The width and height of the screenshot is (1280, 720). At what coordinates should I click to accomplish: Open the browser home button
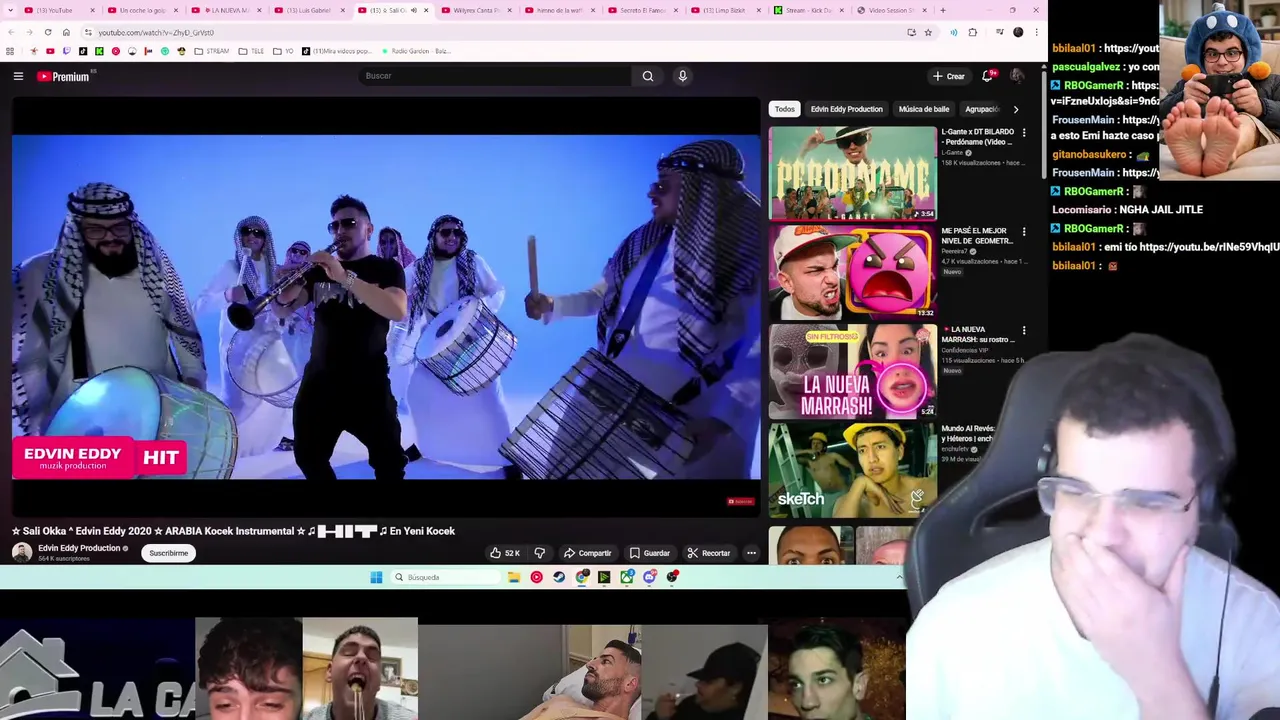pos(66,32)
